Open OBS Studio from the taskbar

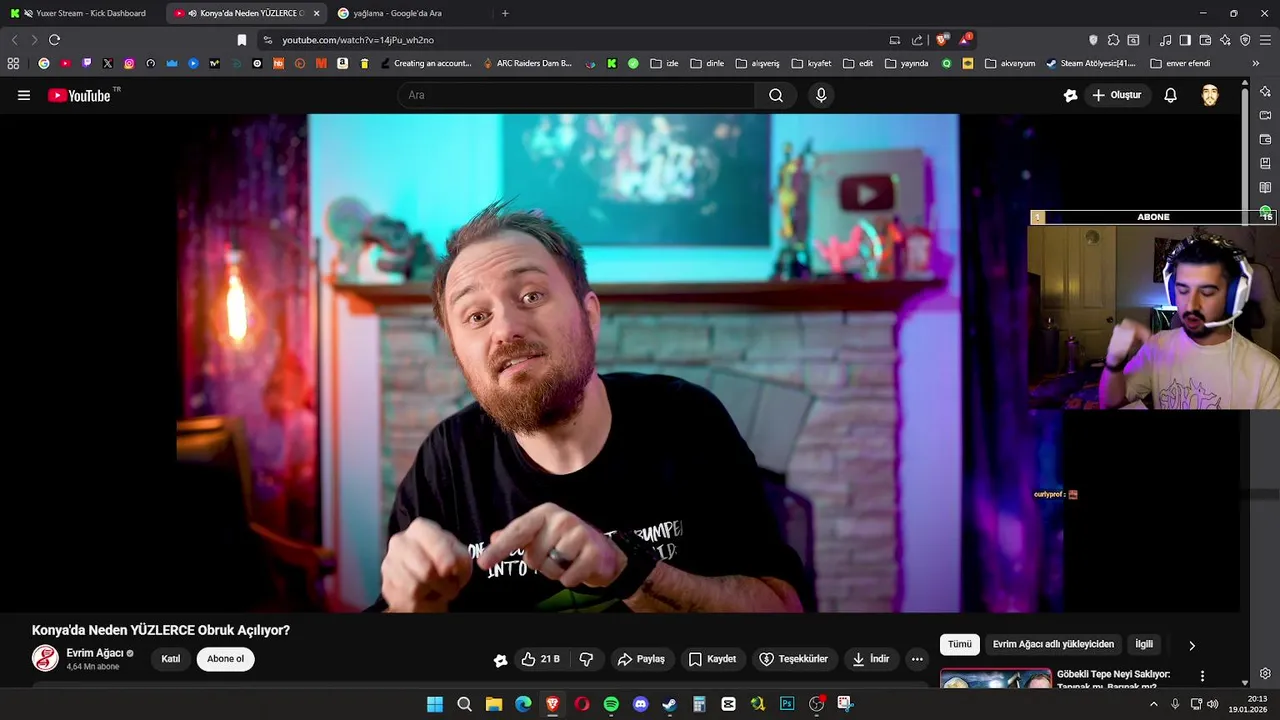click(x=817, y=704)
